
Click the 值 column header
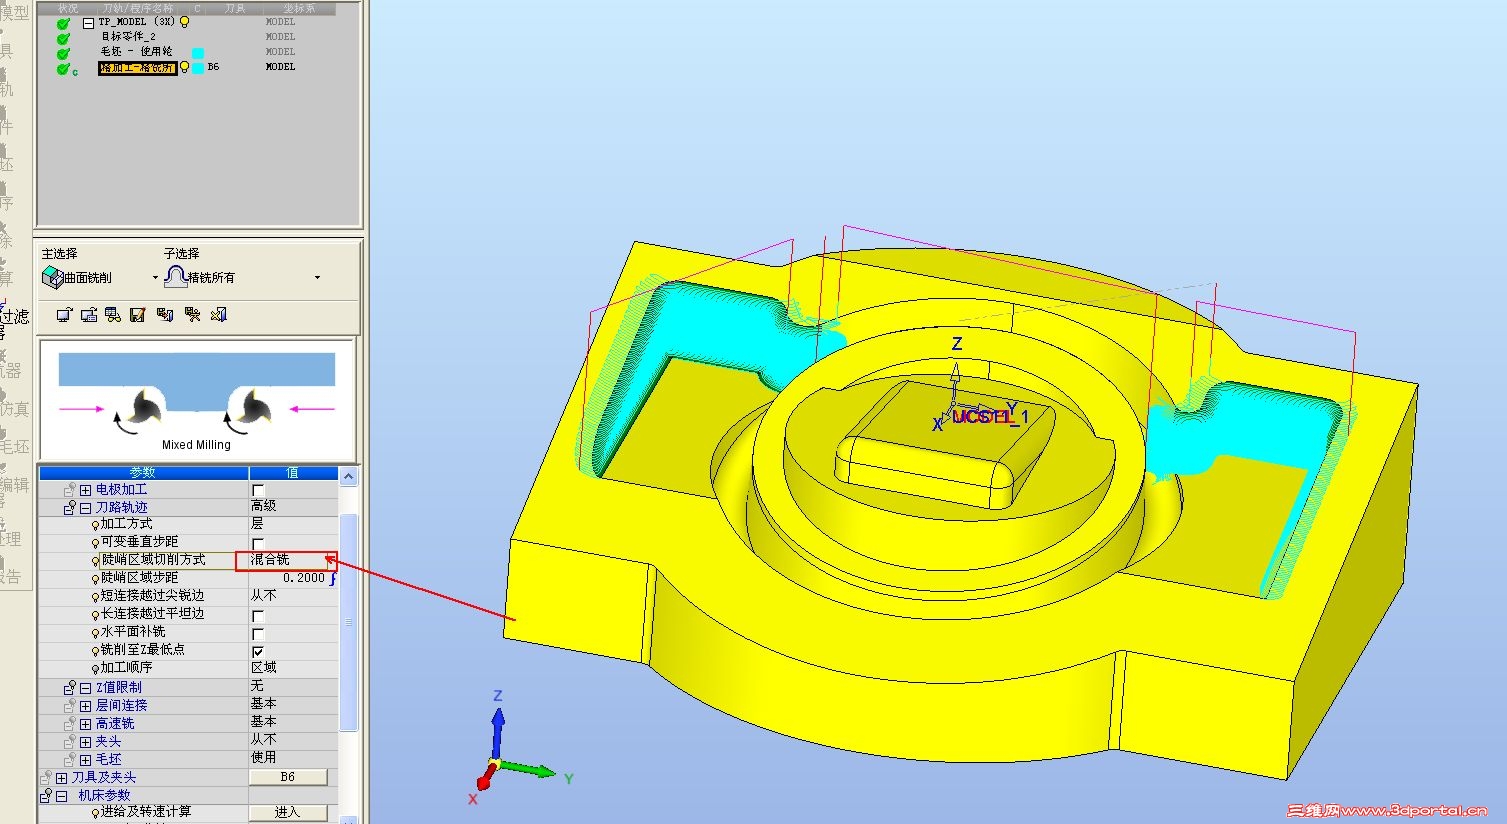click(292, 472)
